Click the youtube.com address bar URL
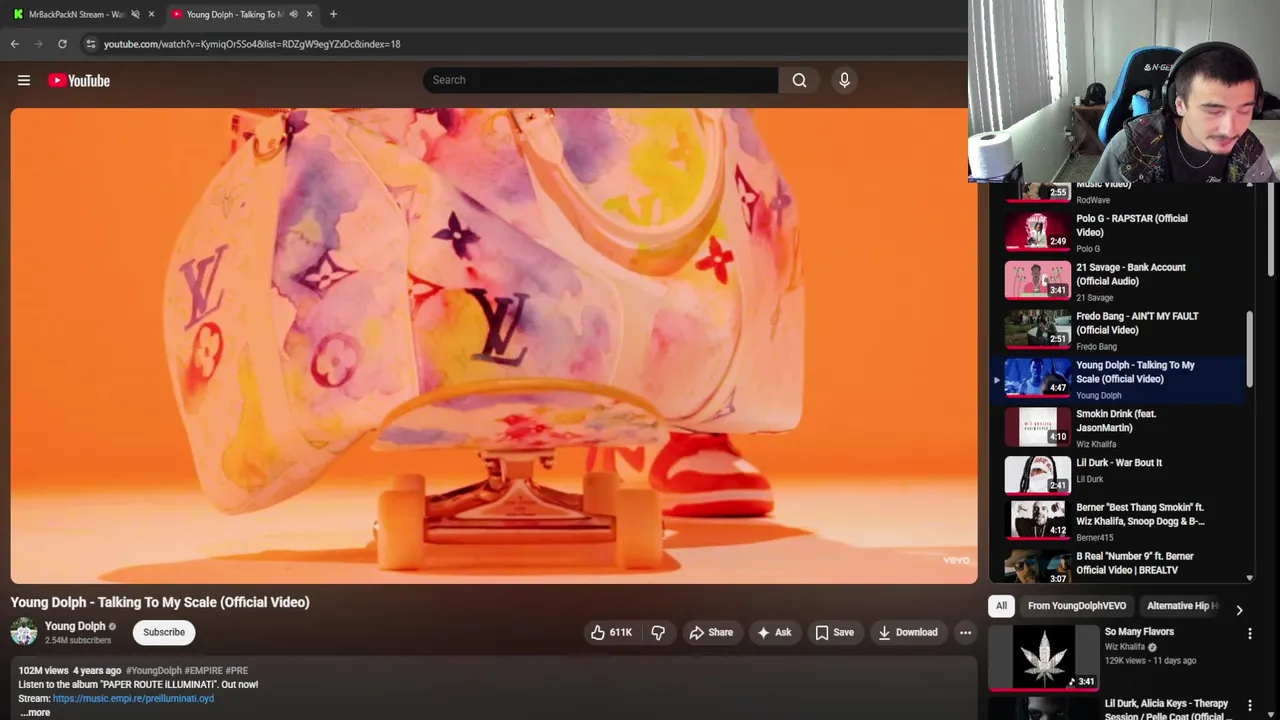This screenshot has height=720, width=1280. (x=252, y=44)
